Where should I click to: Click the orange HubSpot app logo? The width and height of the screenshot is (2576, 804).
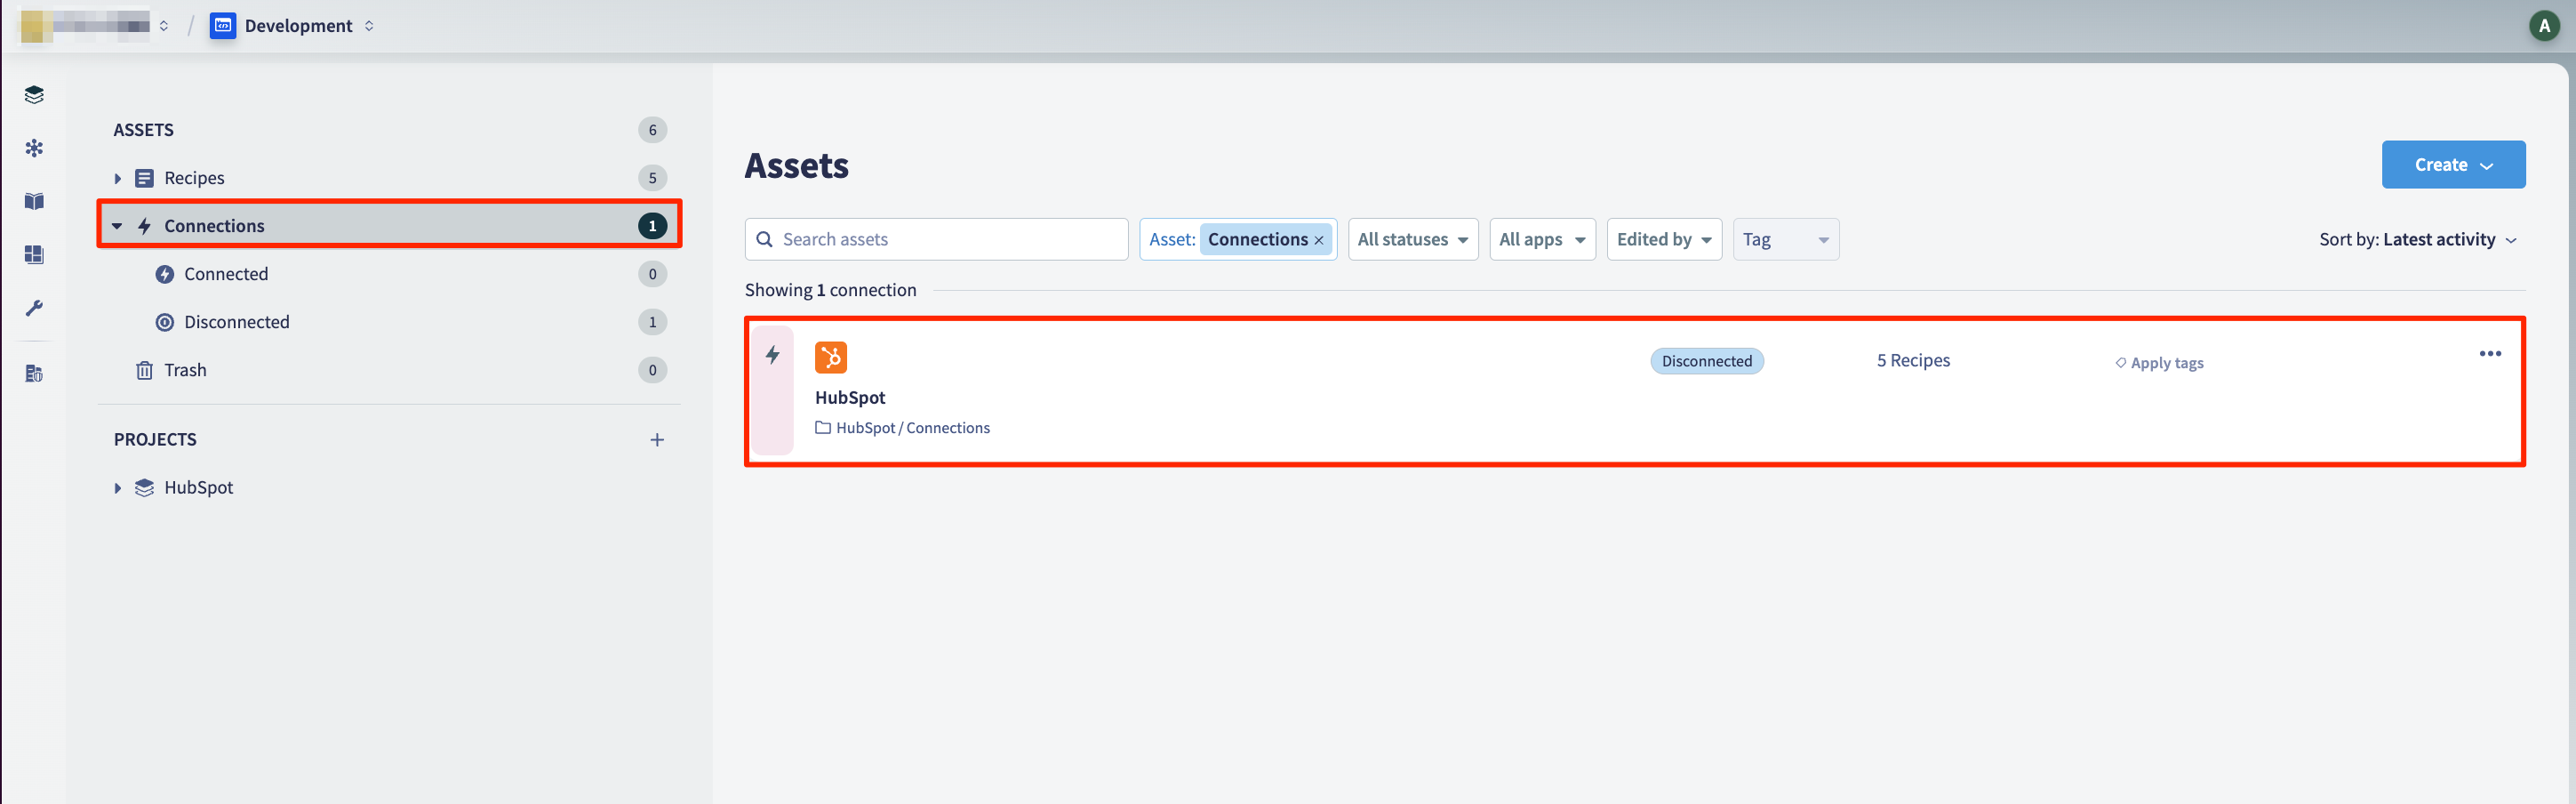[830, 357]
